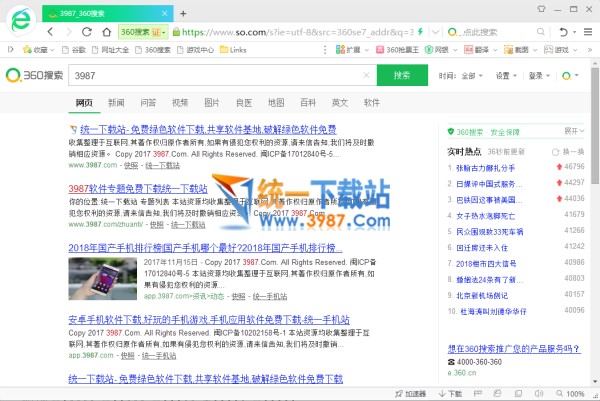Viewport: 600px width, 401px height.
Task: Click the 360搜索 logo
Action: click(x=34, y=75)
